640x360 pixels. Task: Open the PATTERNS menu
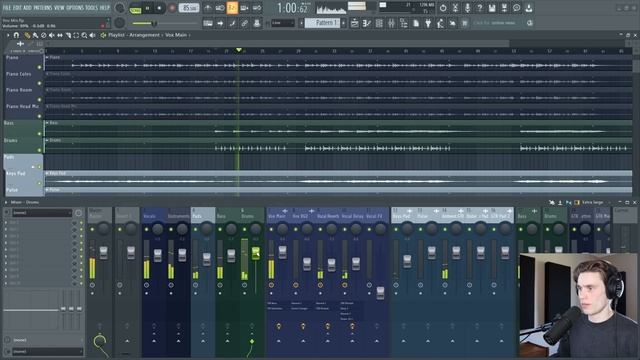43,8
